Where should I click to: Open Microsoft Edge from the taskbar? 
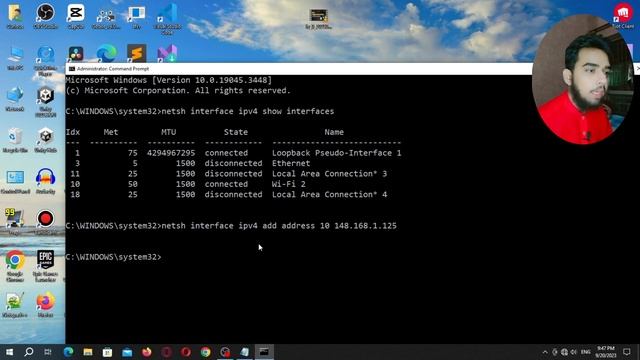68,352
